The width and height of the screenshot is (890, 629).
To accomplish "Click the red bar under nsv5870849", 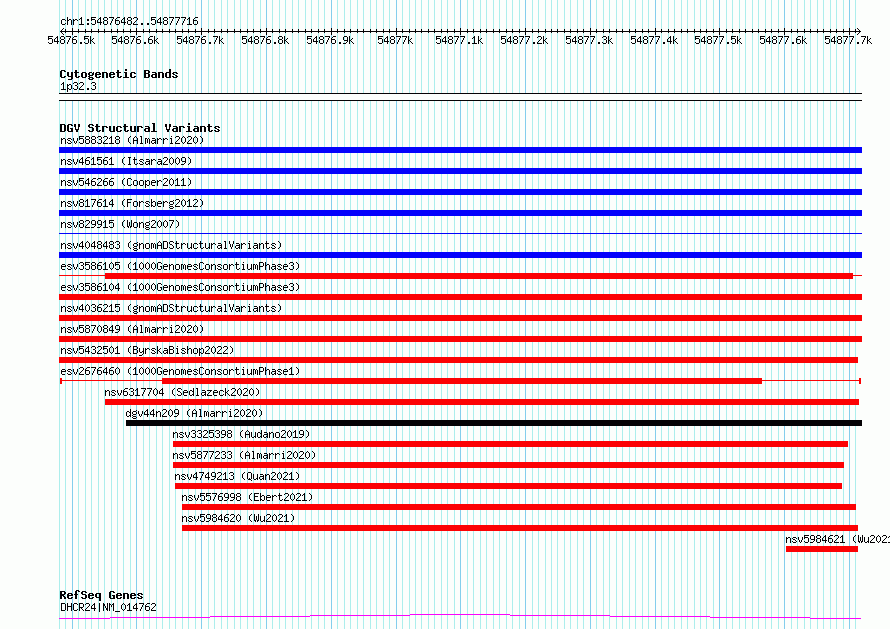I will pyautogui.click(x=460, y=339).
